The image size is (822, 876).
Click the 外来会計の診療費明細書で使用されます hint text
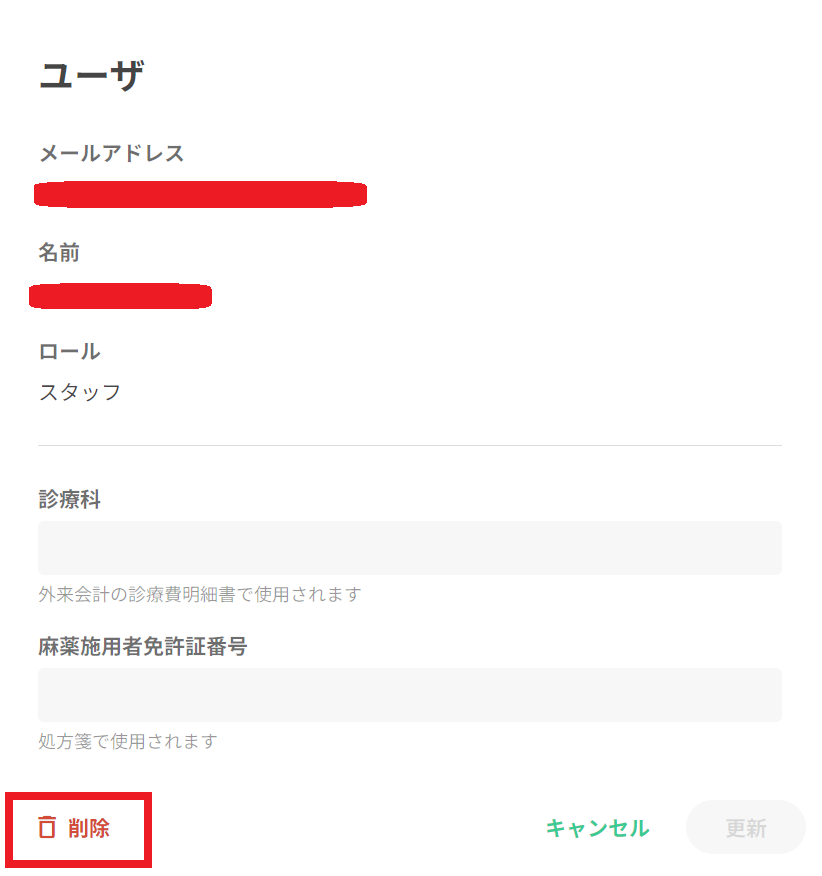(x=199, y=595)
